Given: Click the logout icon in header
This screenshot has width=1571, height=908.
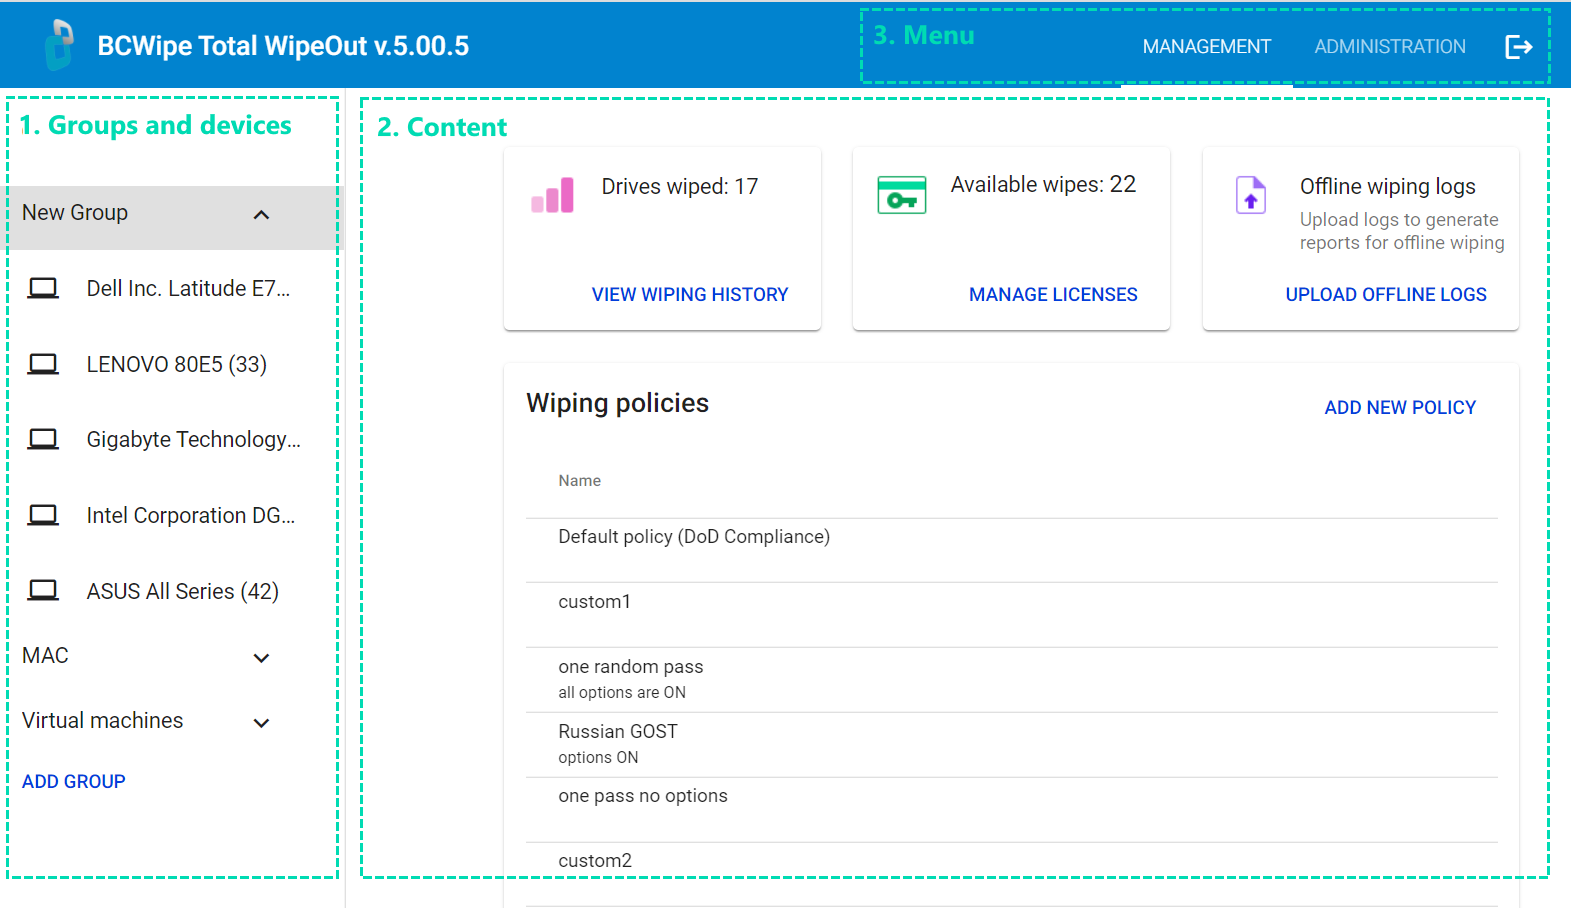Looking at the screenshot, I should [1519, 46].
